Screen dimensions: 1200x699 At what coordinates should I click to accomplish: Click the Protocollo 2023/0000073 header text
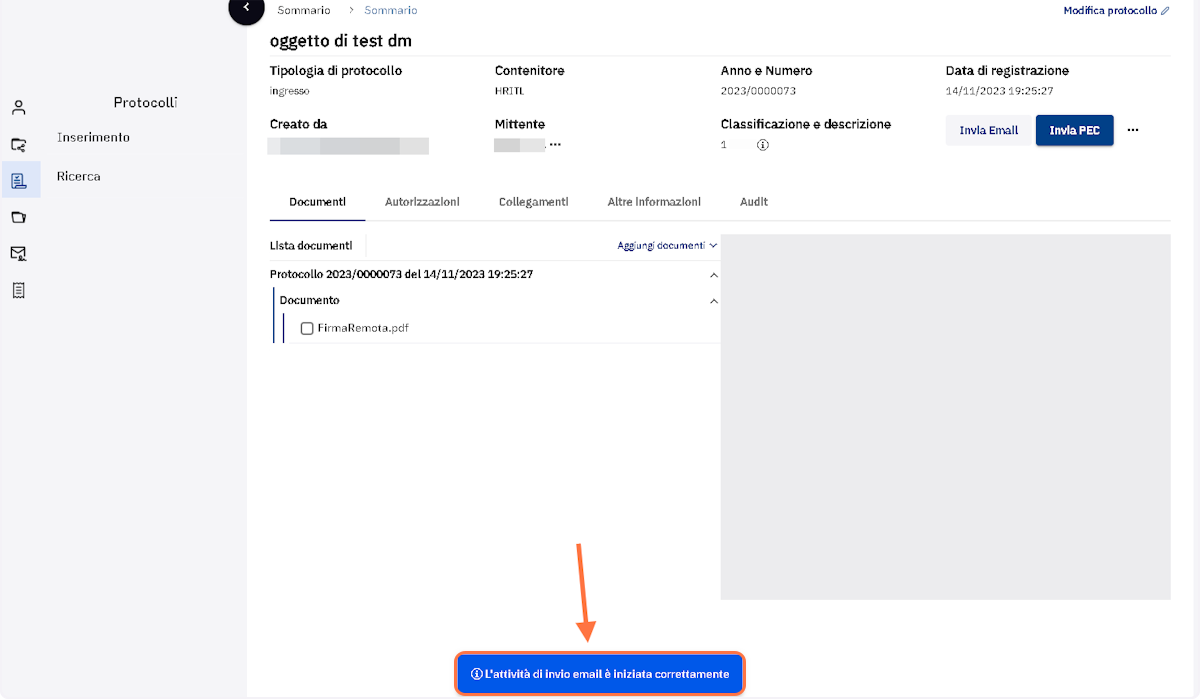(401, 275)
